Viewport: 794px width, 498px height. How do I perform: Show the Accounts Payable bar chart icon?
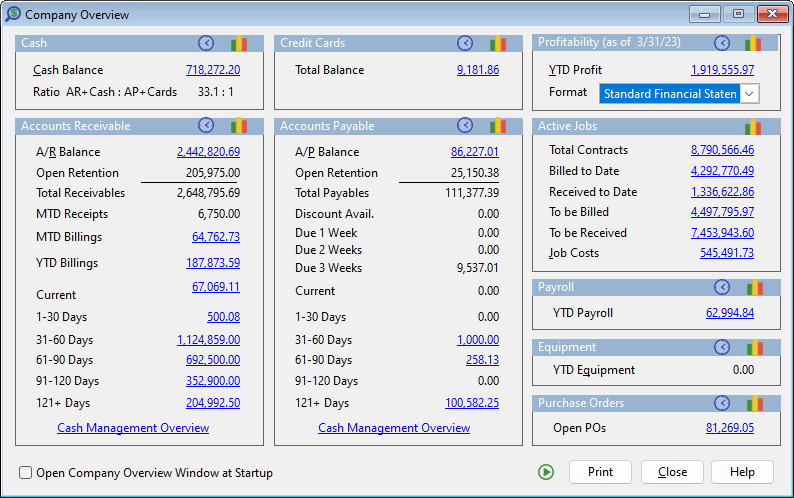pos(498,125)
